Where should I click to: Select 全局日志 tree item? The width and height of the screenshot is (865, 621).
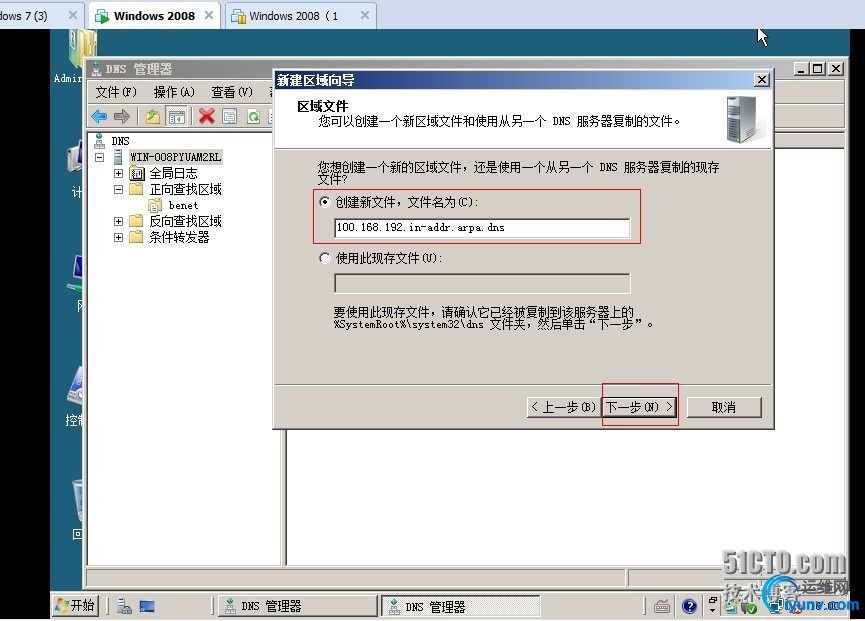(x=173, y=173)
